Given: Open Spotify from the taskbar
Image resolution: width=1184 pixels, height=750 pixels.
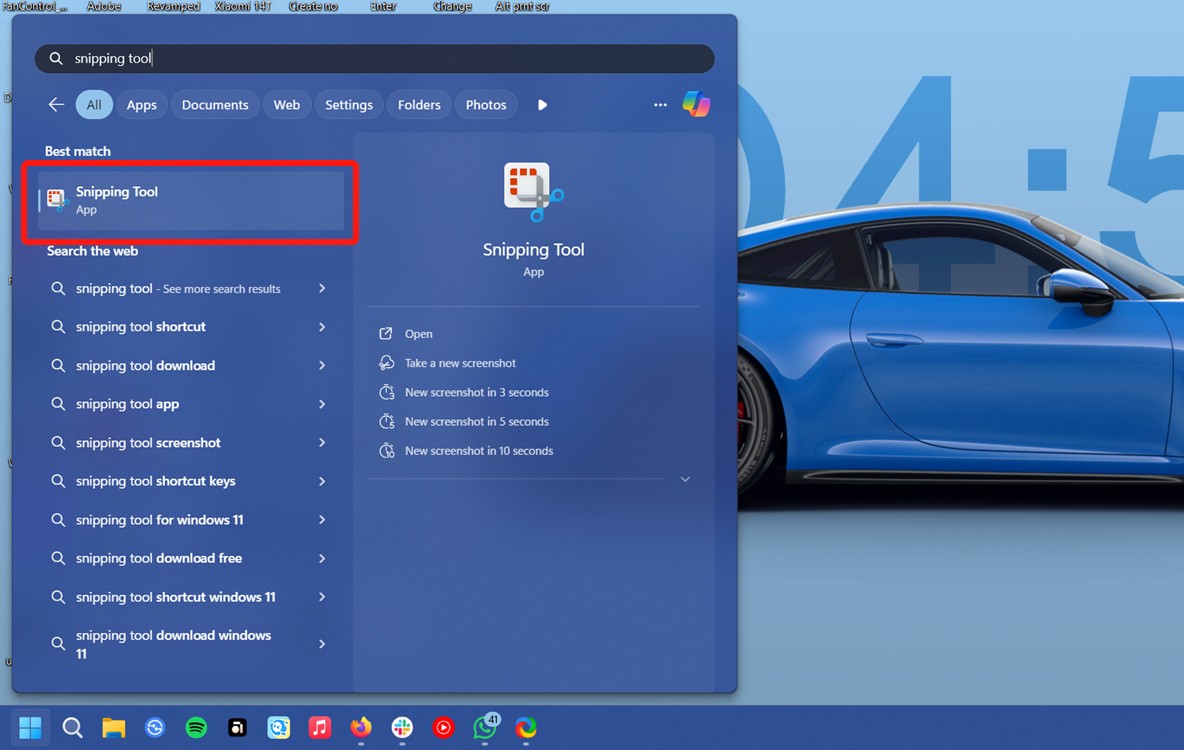Looking at the screenshot, I should pos(196,727).
